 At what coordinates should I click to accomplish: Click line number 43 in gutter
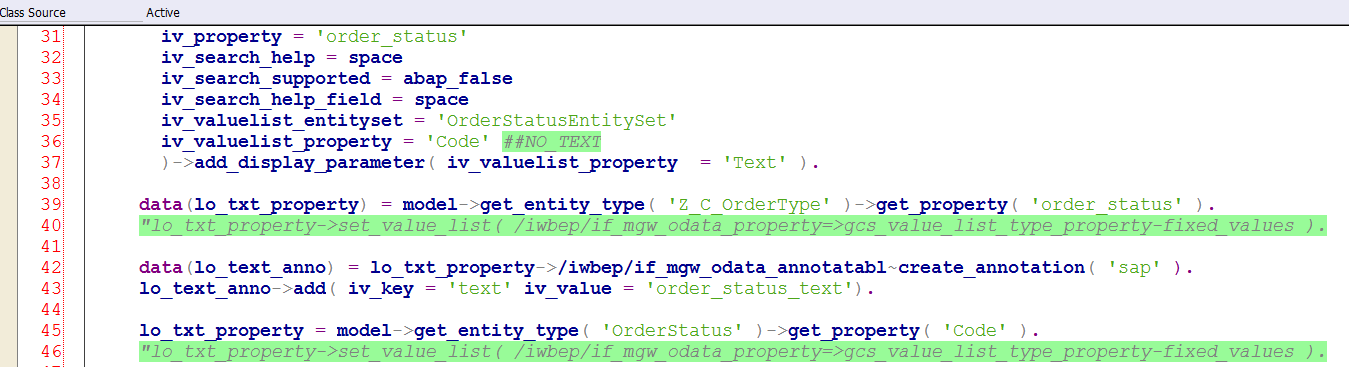point(52,289)
